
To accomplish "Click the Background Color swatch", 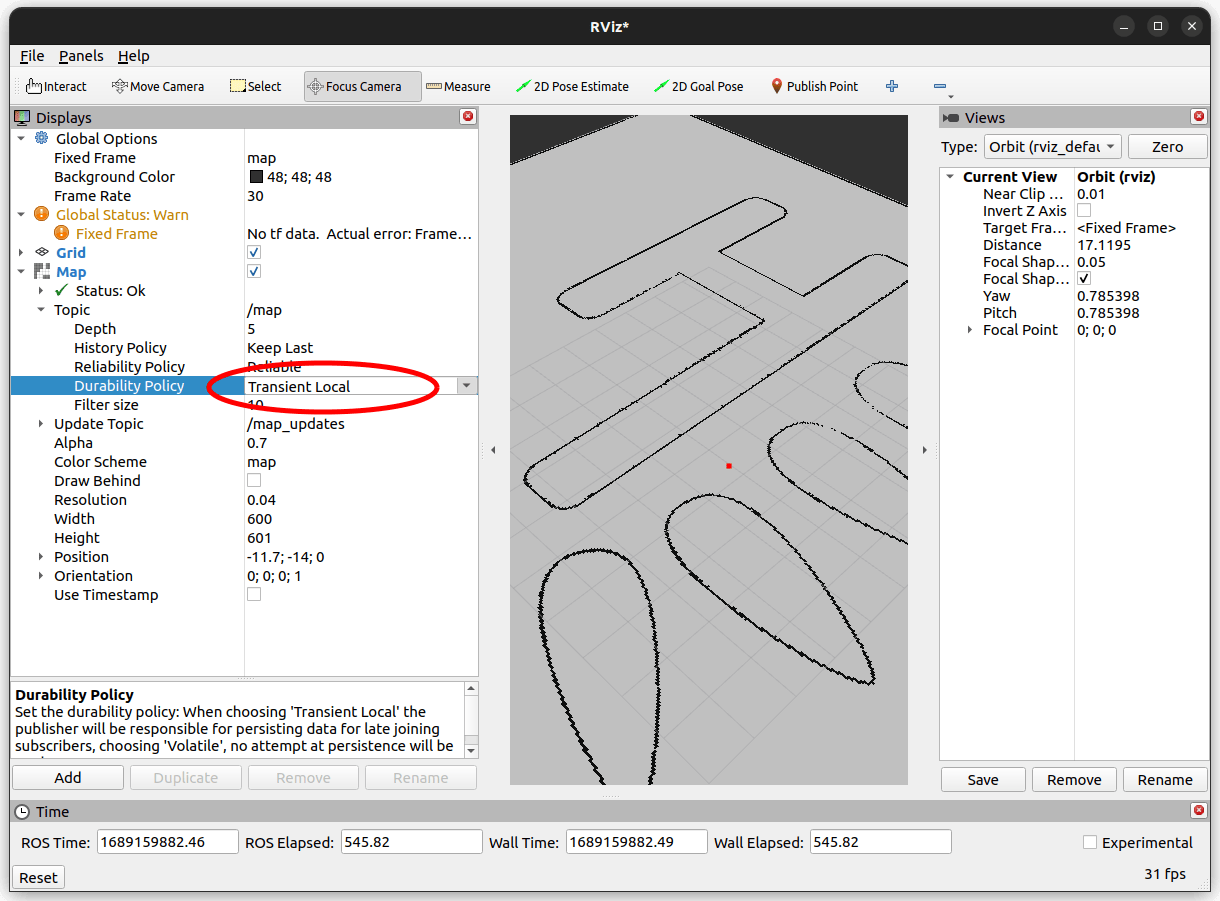I will pos(256,177).
